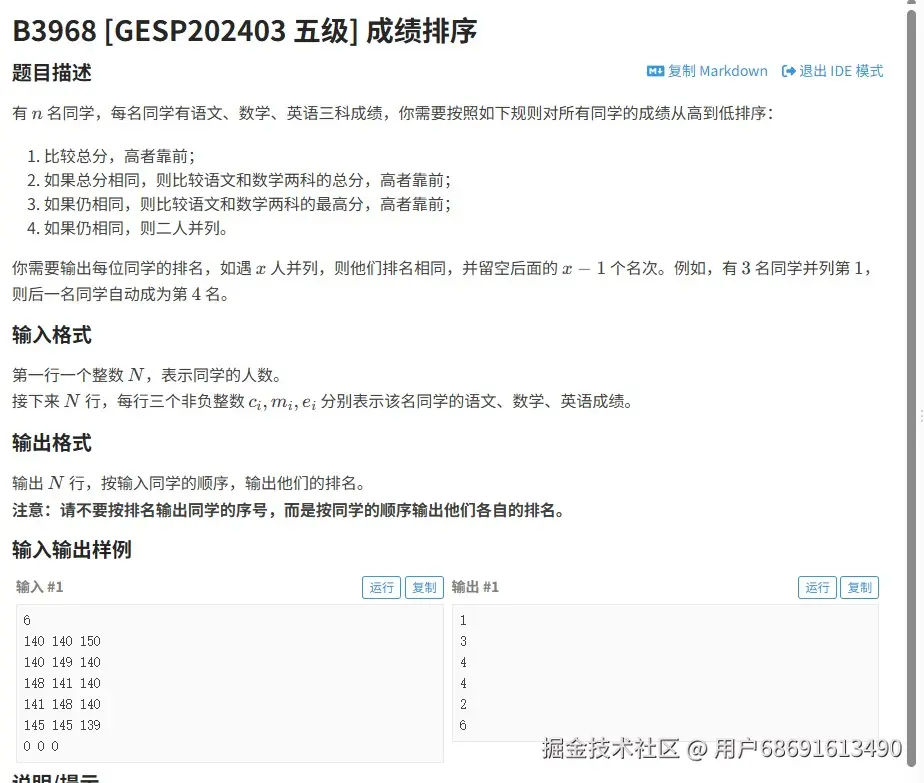Click the title B3968 成绩排序

245,31
